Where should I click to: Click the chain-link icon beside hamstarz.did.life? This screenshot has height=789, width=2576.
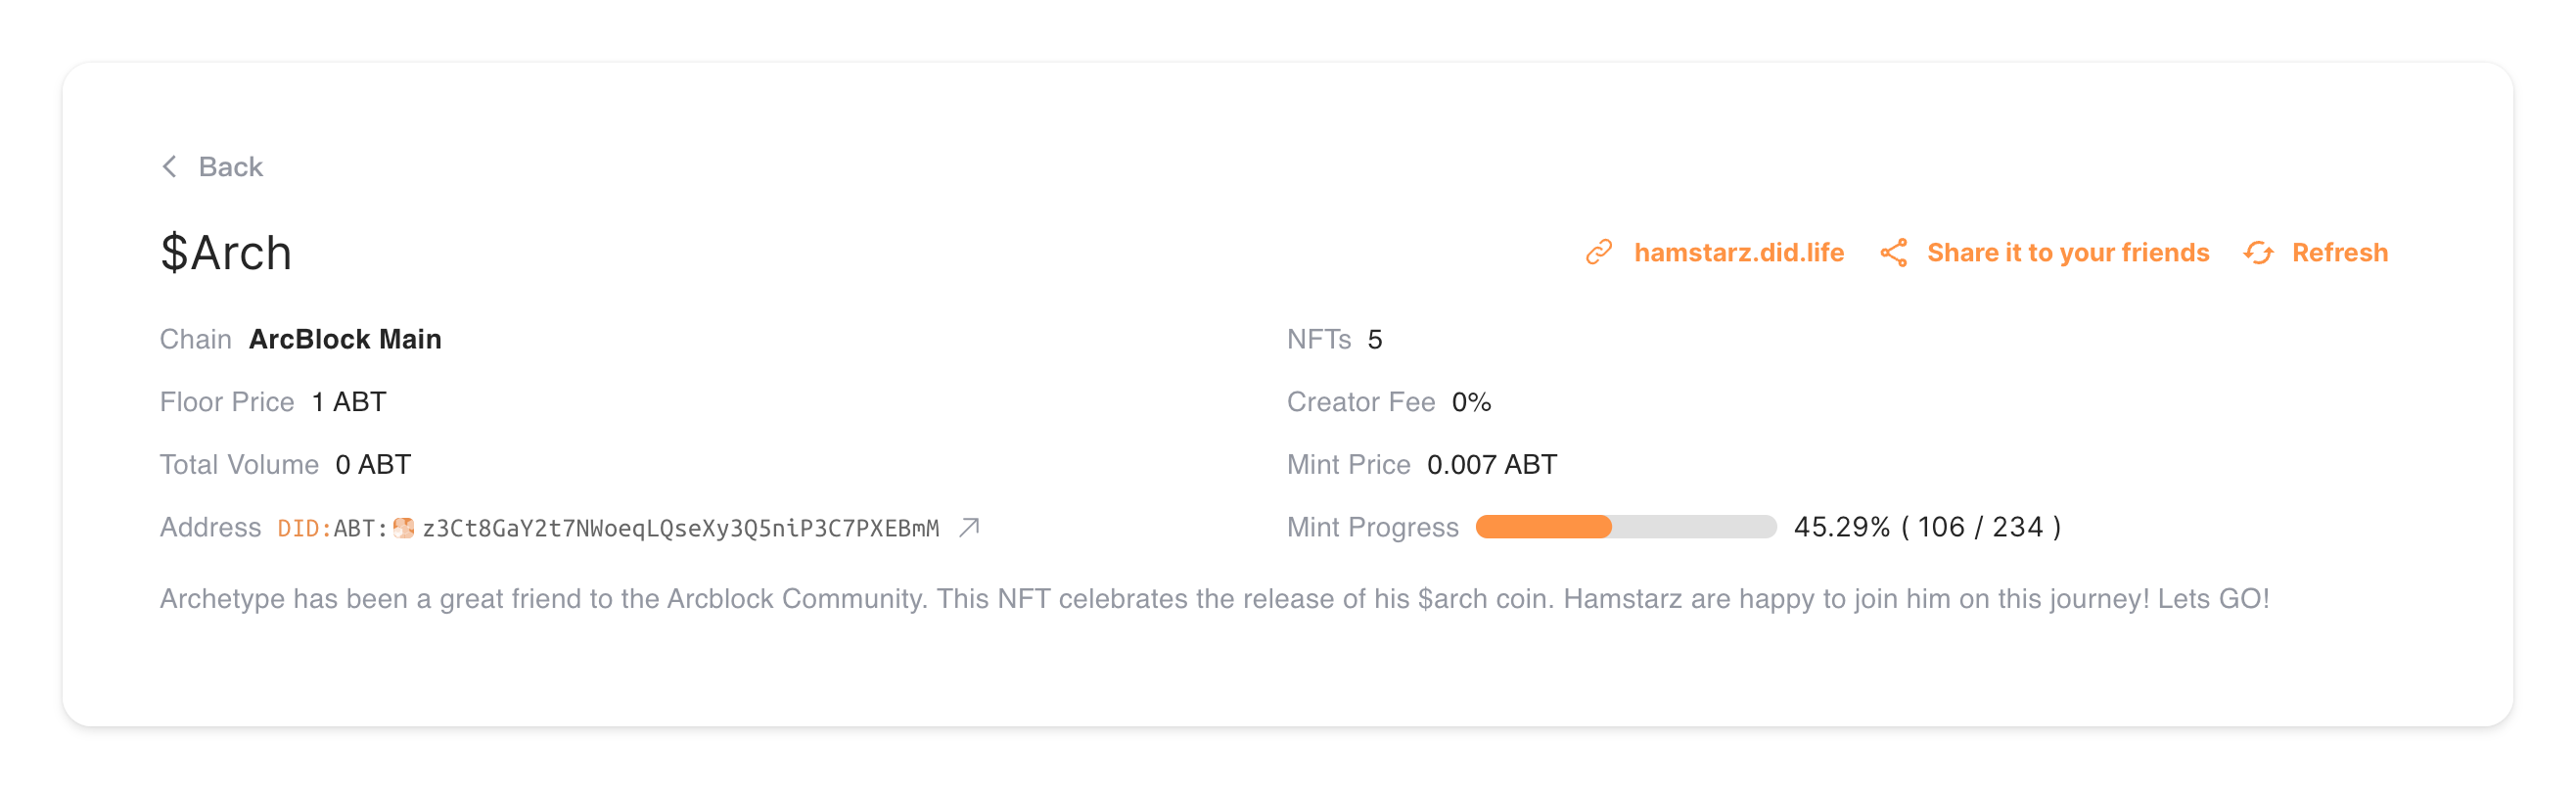point(1599,253)
